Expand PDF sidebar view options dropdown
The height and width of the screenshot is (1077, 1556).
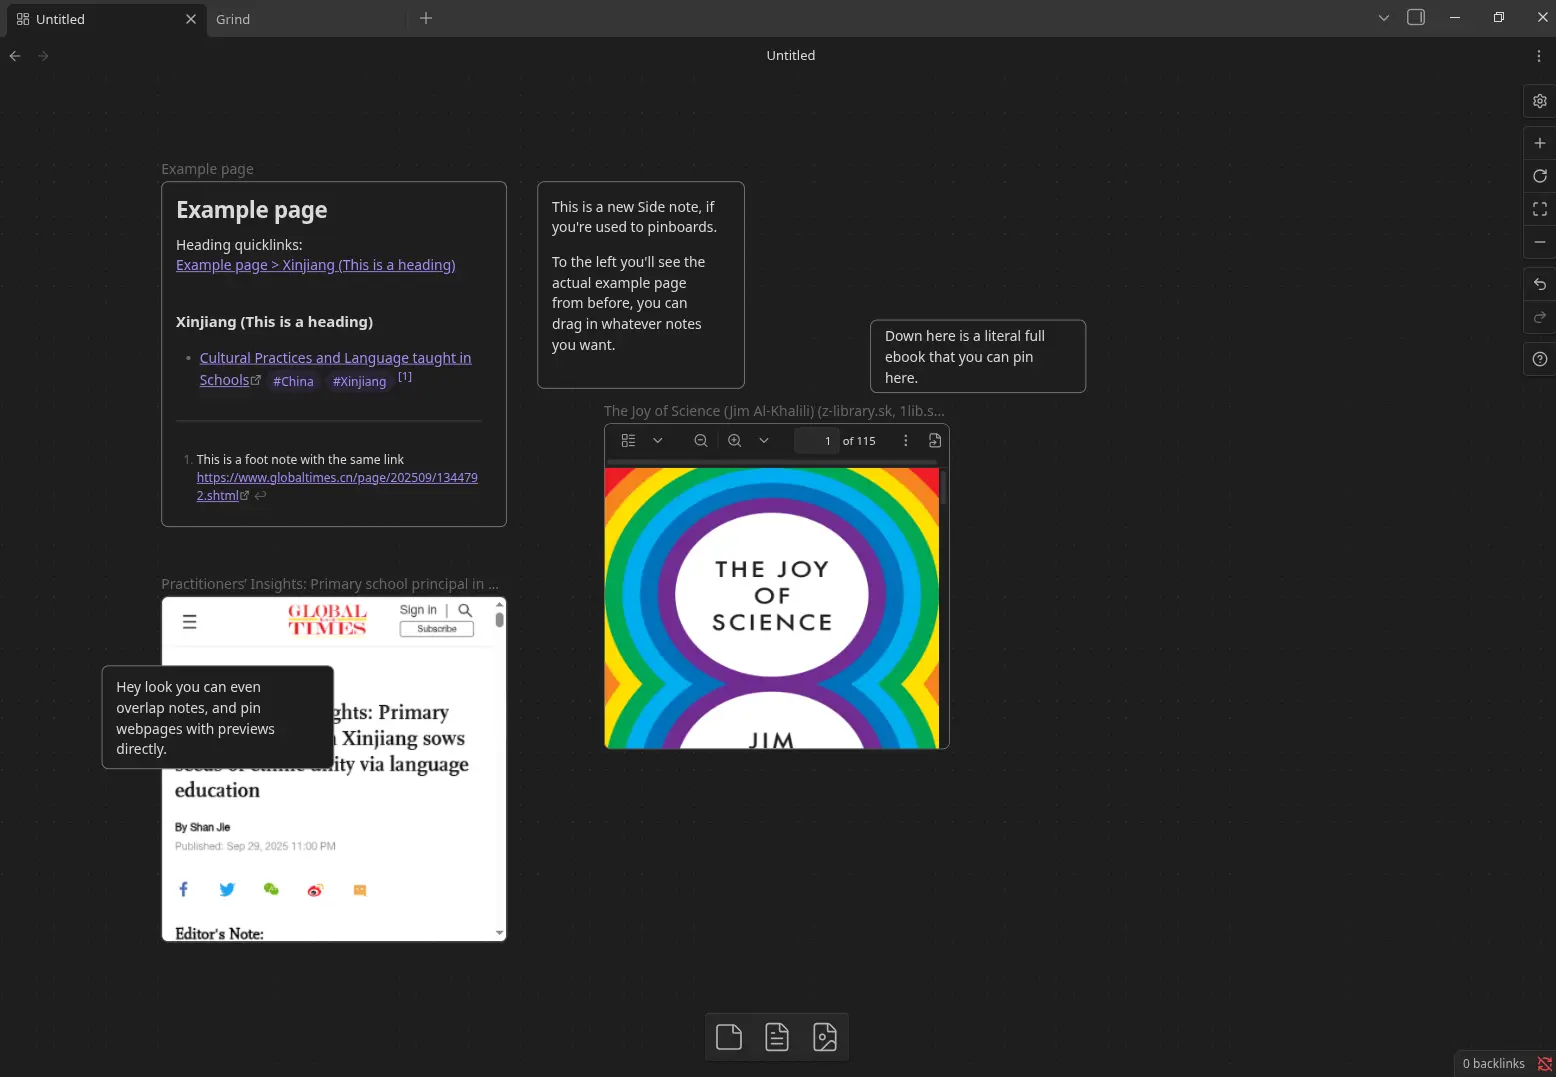click(x=658, y=441)
